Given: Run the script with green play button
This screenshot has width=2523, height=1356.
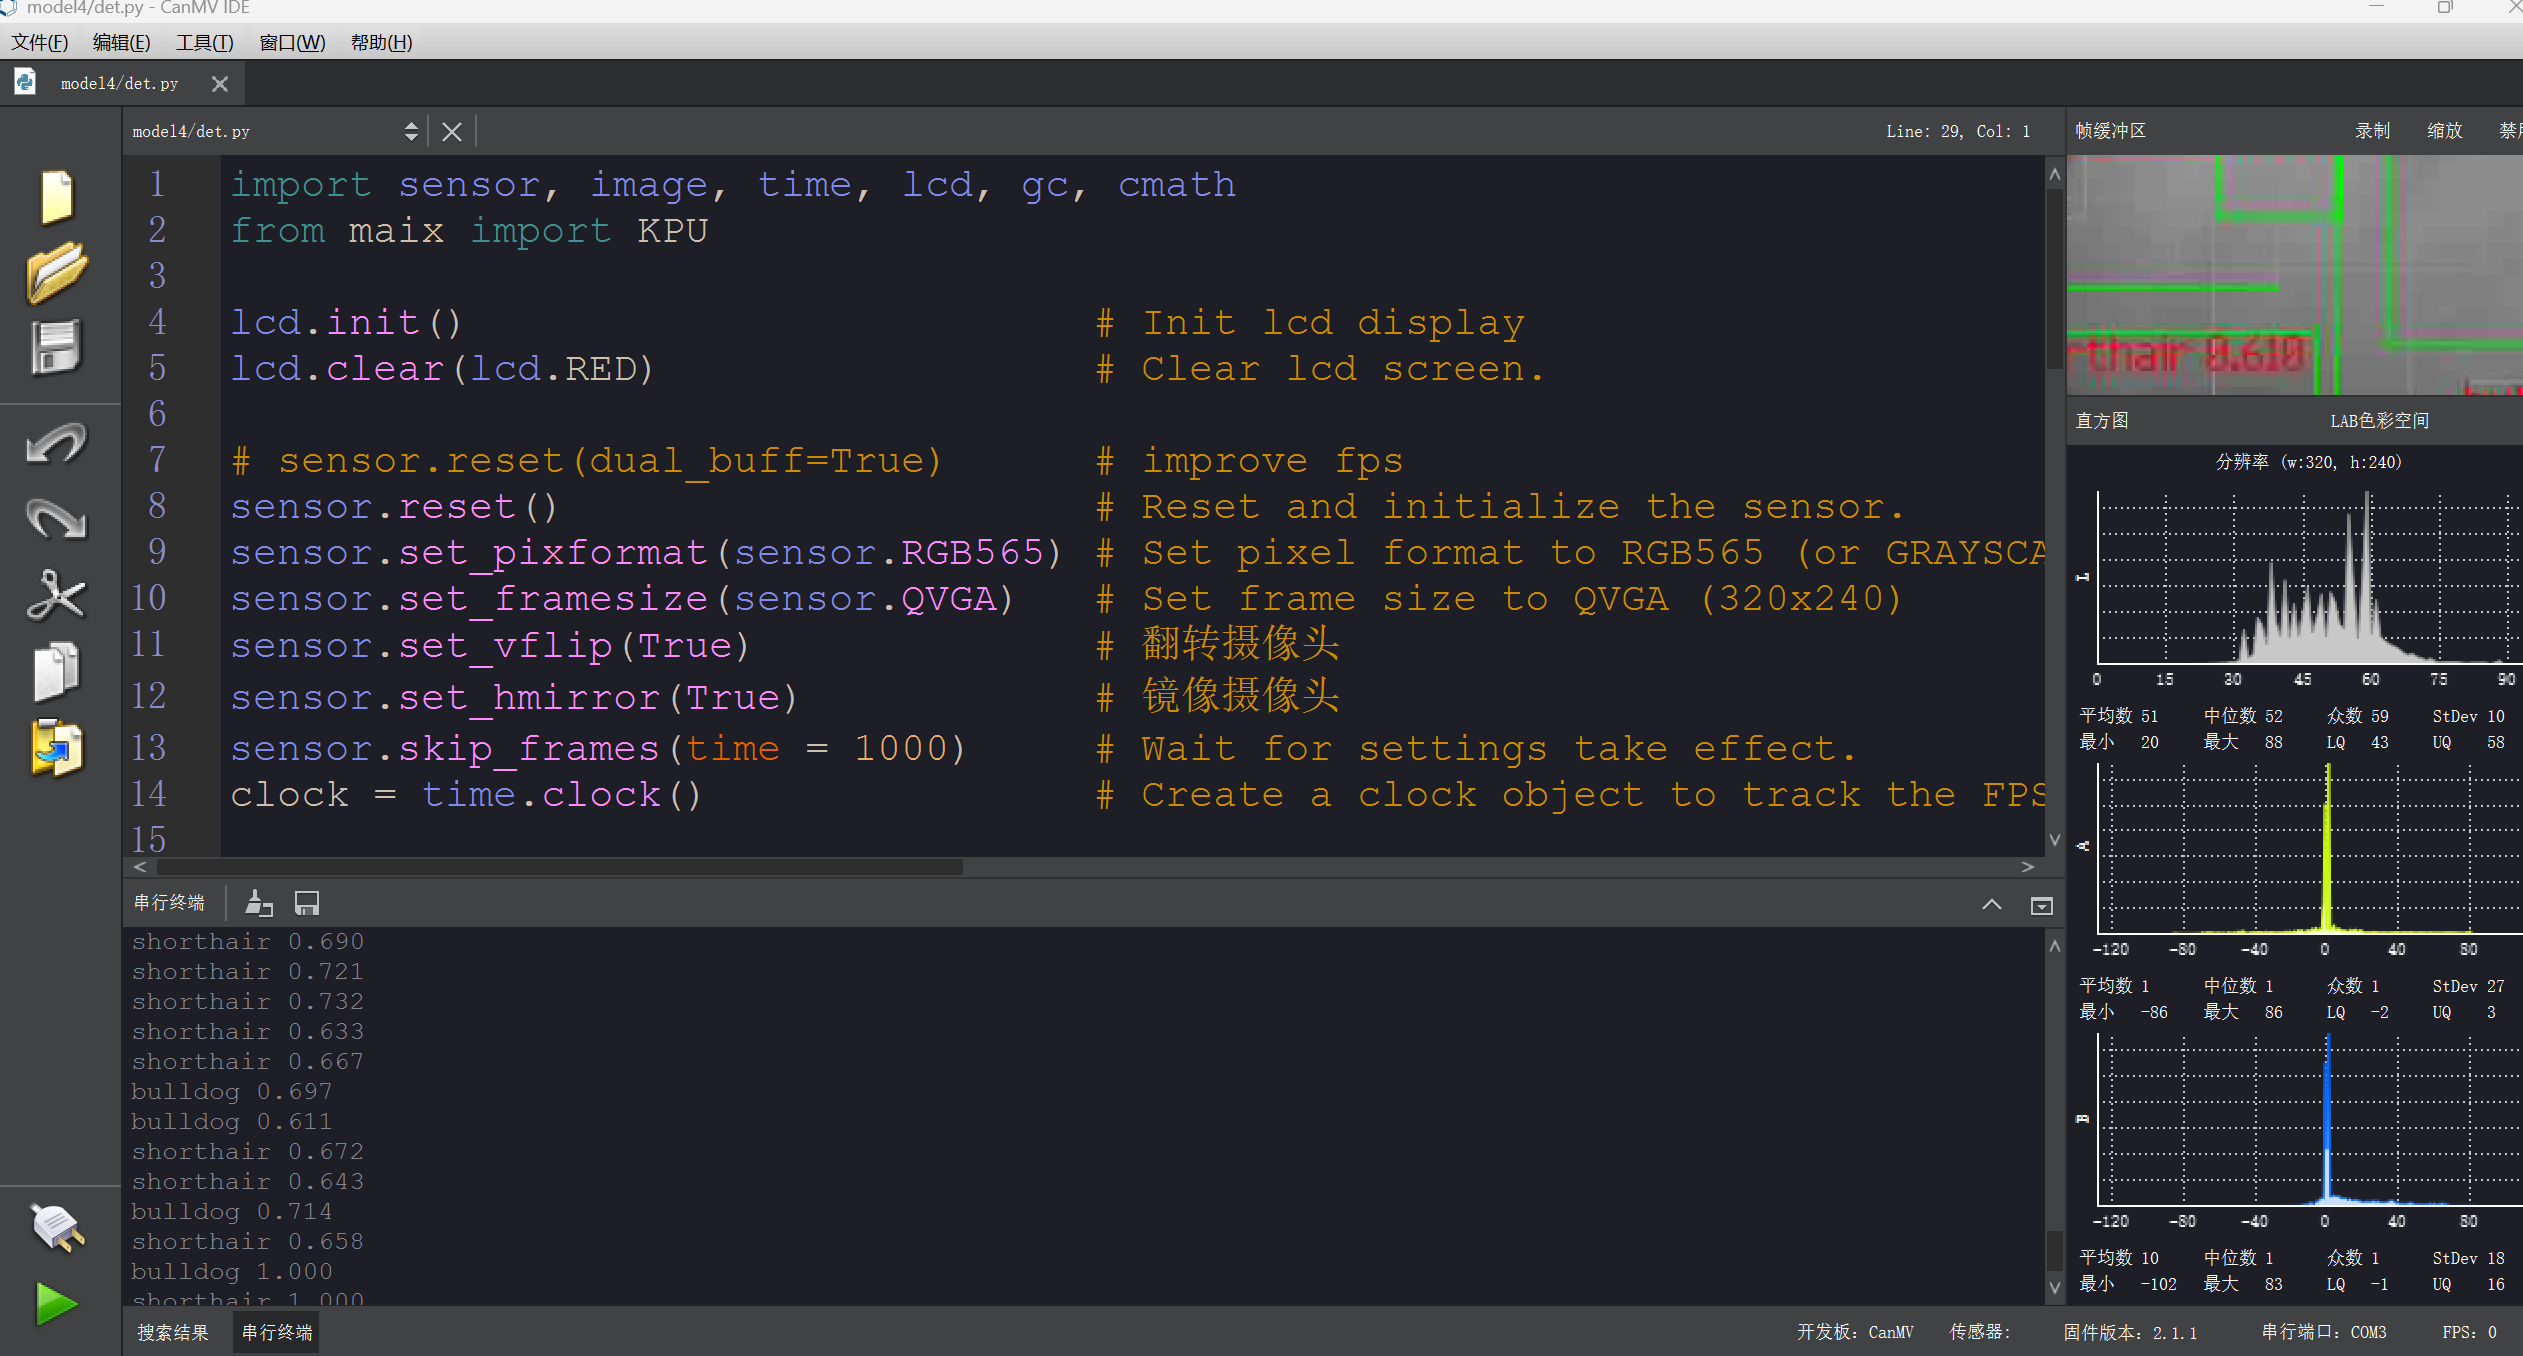Looking at the screenshot, I should click(x=57, y=1303).
